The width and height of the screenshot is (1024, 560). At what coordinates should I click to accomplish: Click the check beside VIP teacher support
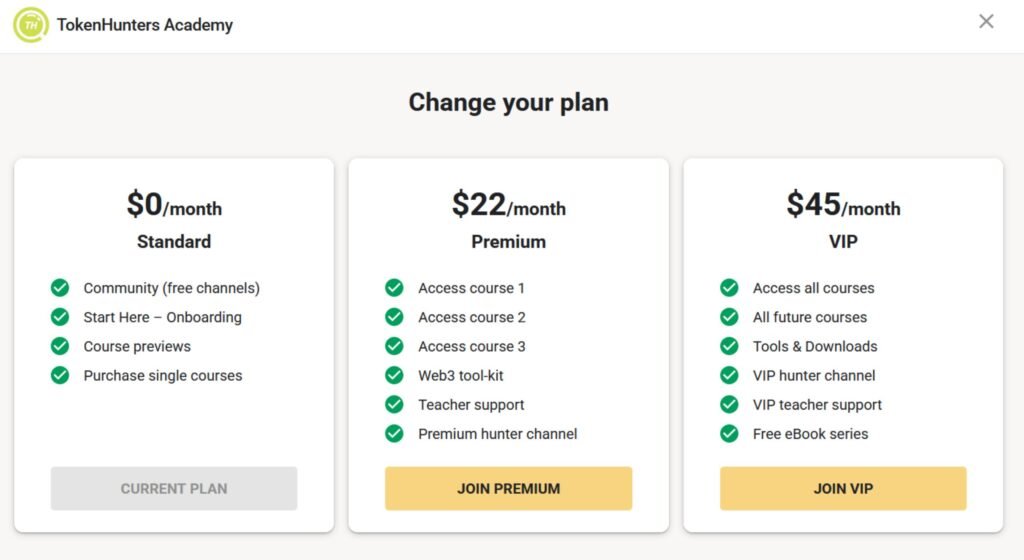click(x=729, y=405)
